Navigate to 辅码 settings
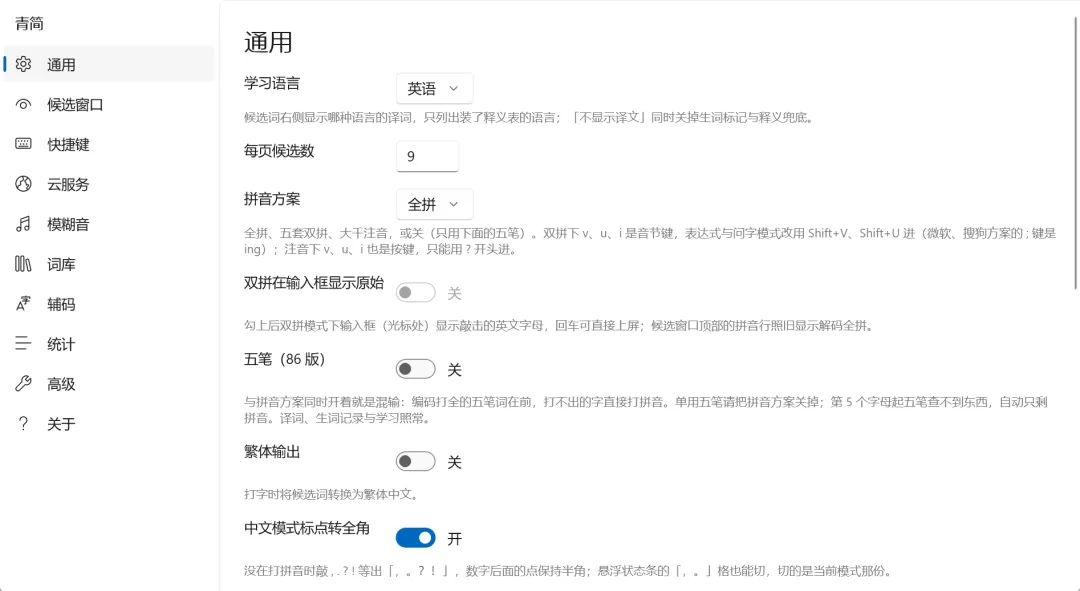The width and height of the screenshot is (1080, 591). point(109,304)
